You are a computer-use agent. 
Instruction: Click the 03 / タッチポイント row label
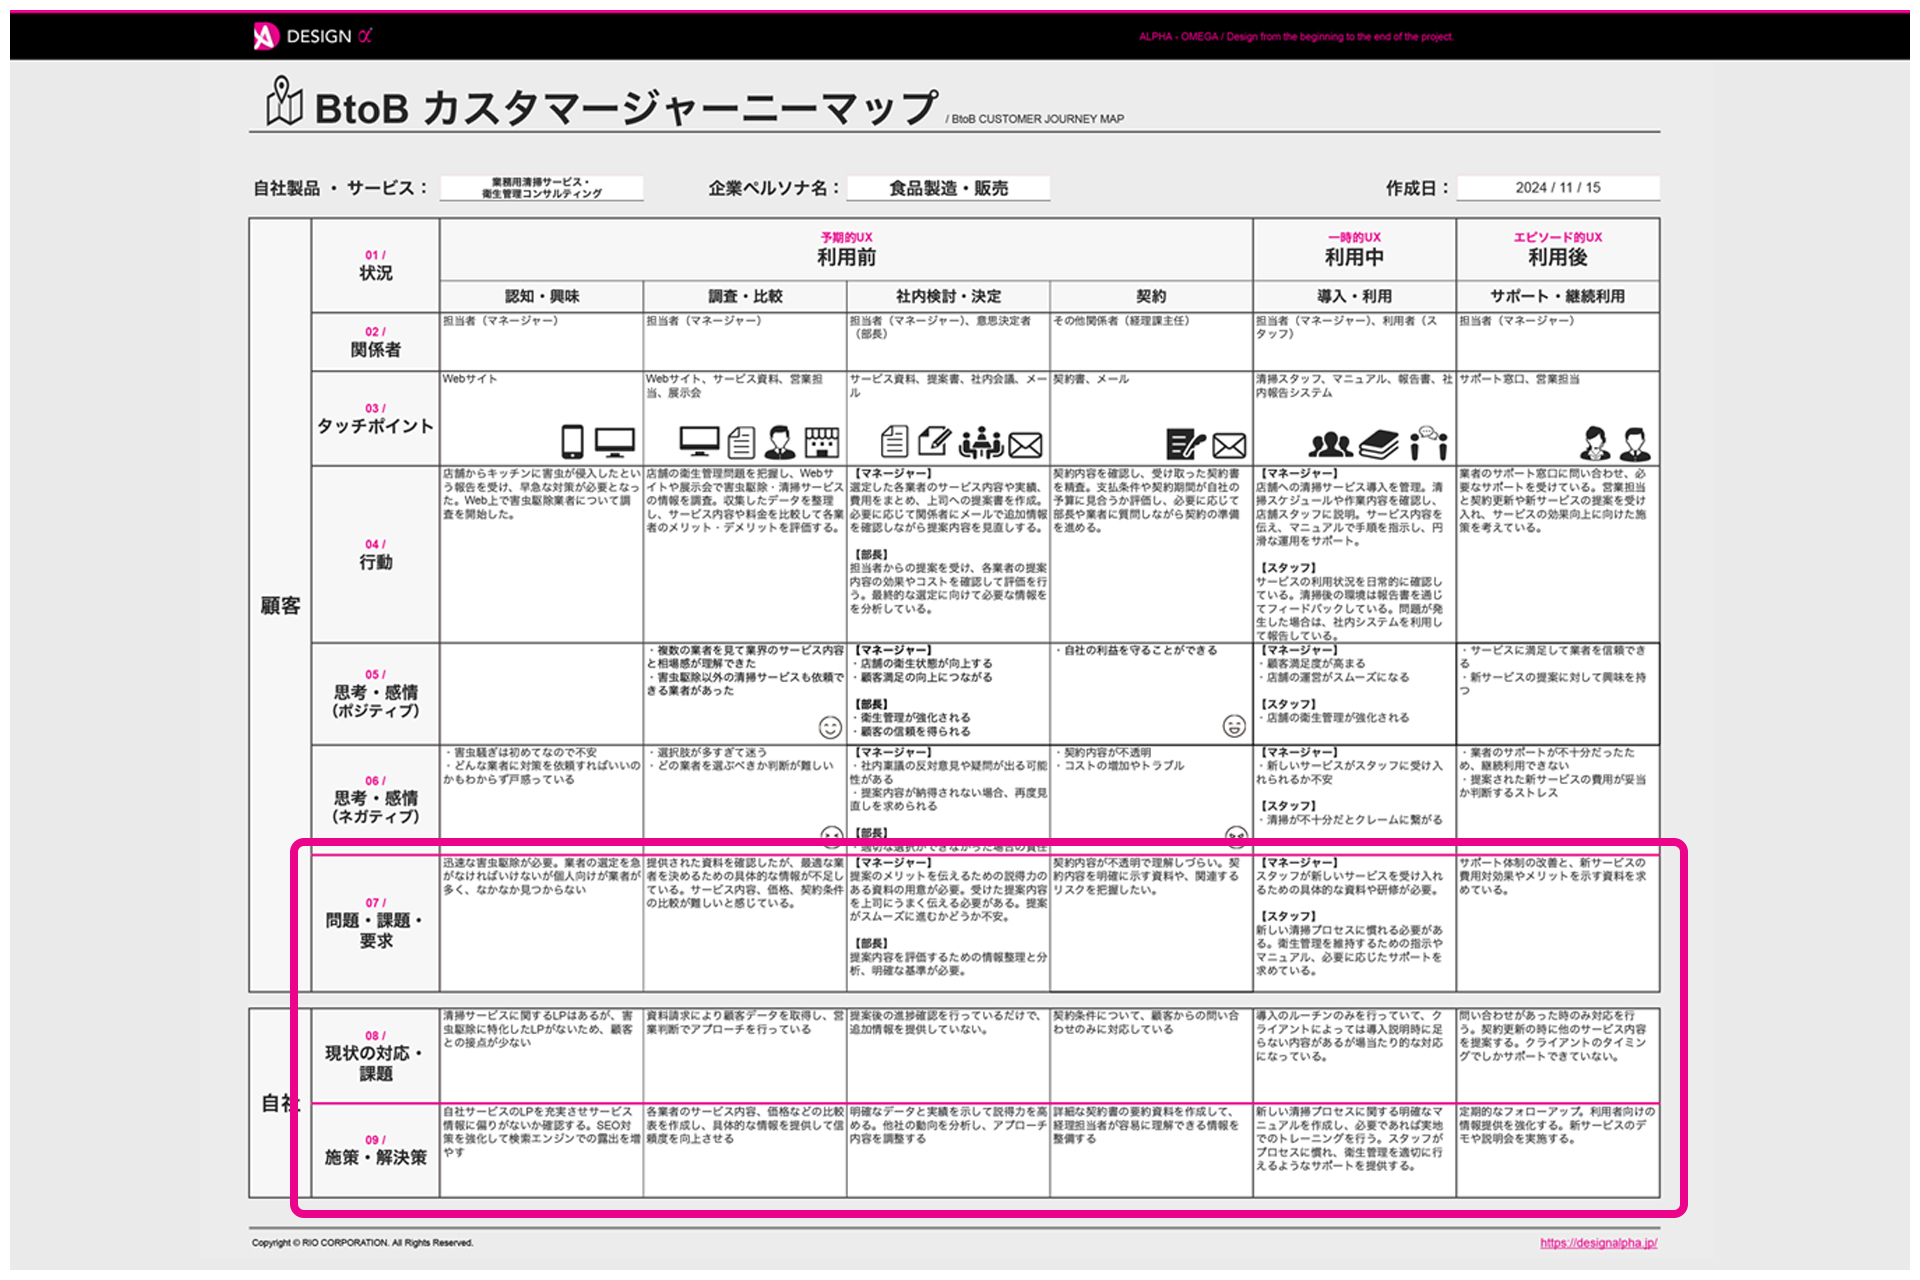pyautogui.click(x=375, y=419)
